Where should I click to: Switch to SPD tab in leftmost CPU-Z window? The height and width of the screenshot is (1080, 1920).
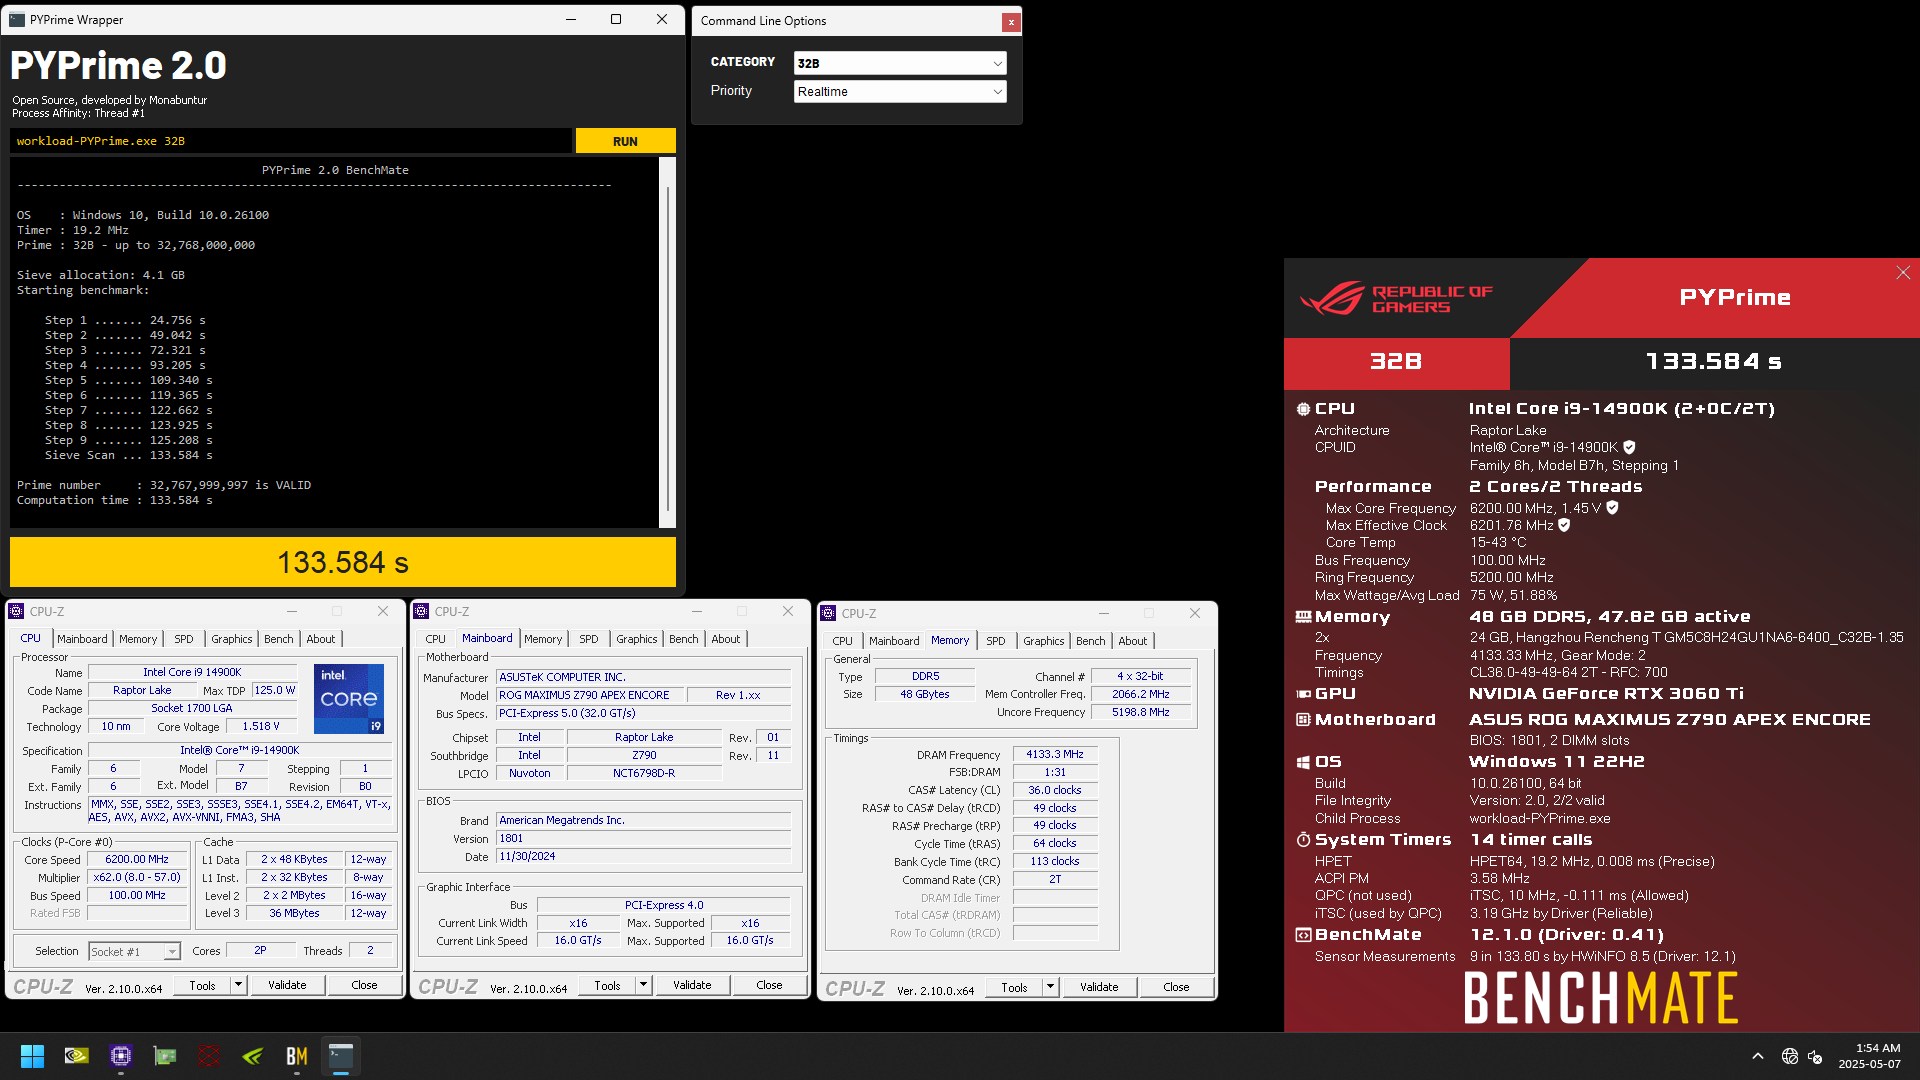184,639
